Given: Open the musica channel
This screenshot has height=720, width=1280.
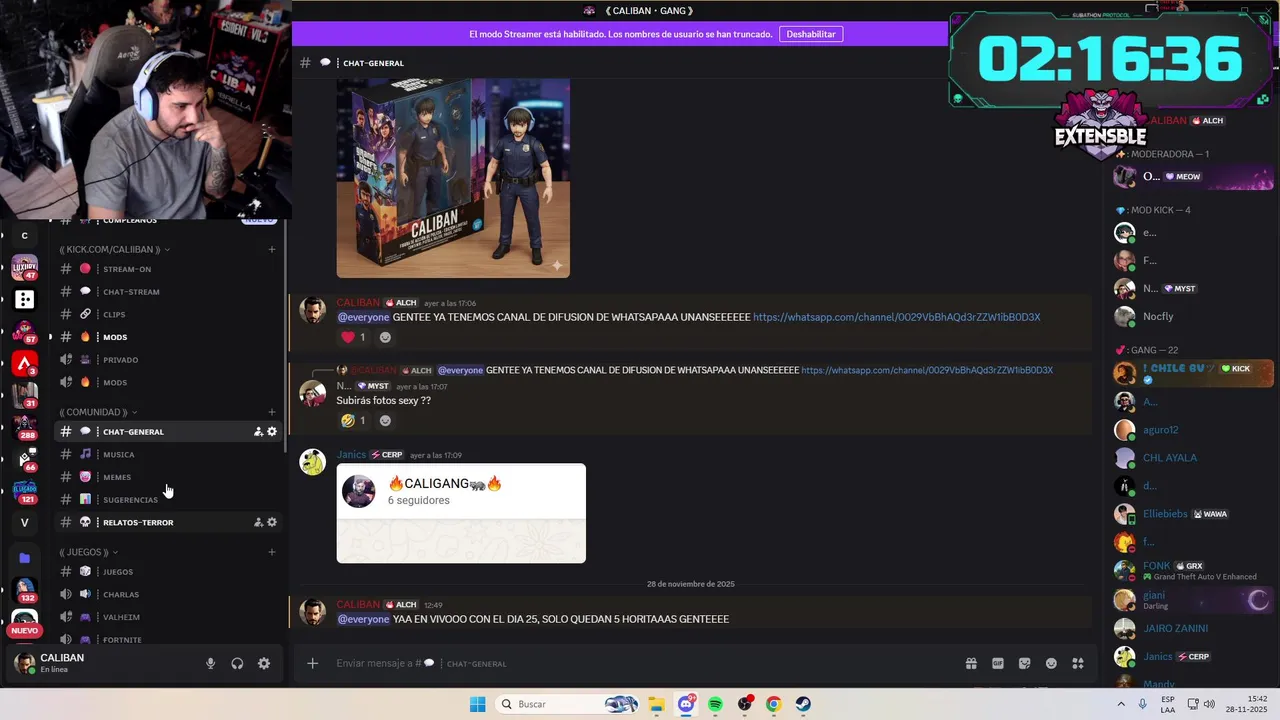Looking at the screenshot, I should [168, 454].
